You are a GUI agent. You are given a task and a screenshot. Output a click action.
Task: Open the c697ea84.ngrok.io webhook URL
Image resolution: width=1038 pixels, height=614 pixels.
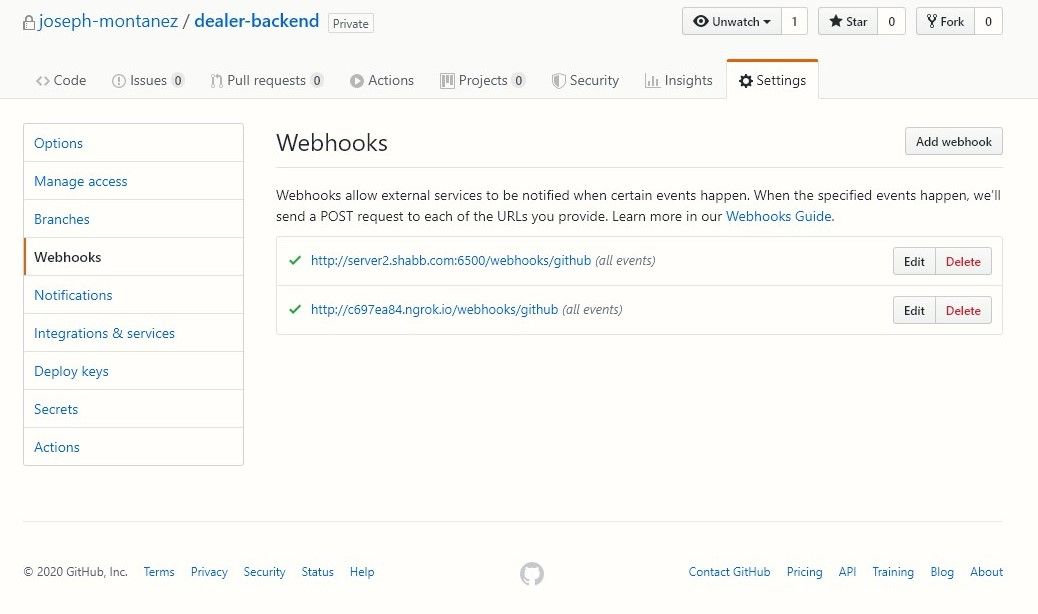click(x=434, y=310)
